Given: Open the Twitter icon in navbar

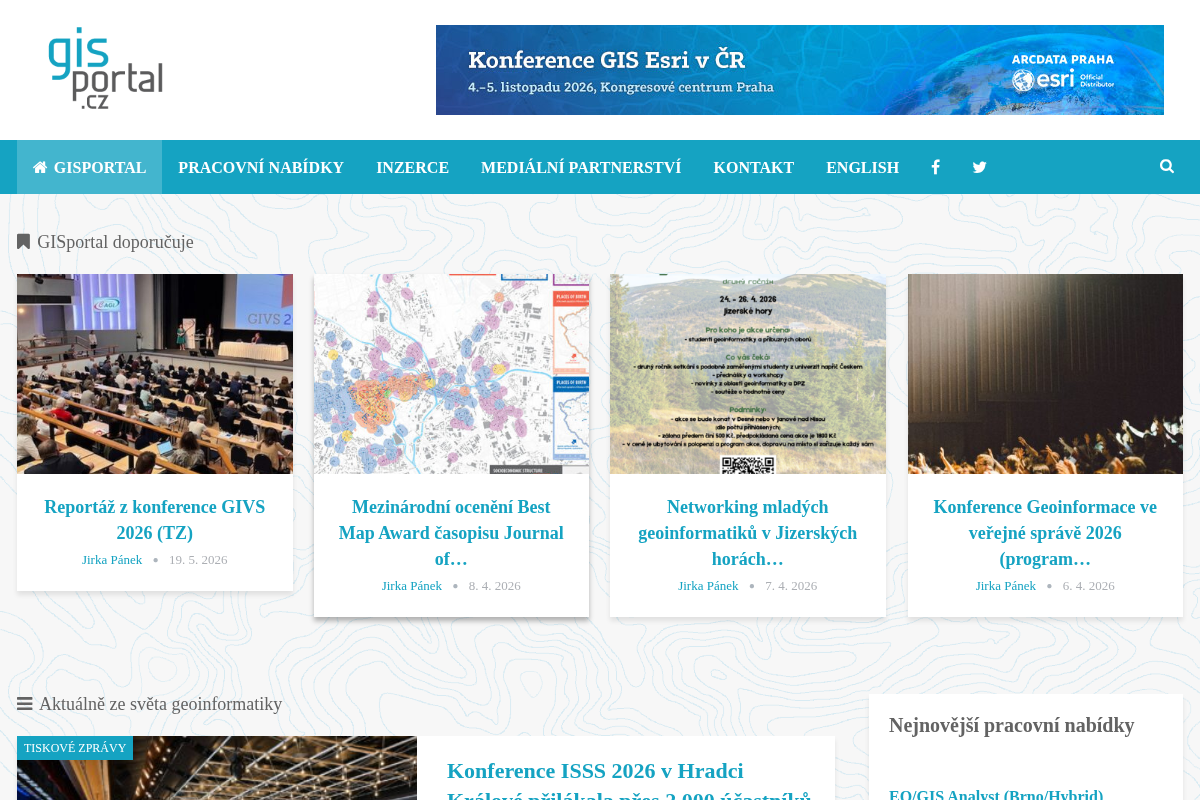Looking at the screenshot, I should pyautogui.click(x=979, y=167).
